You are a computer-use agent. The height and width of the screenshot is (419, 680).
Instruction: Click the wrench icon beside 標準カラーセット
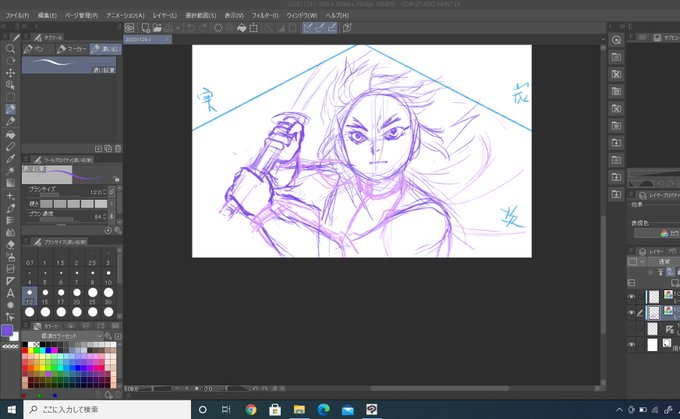click(x=108, y=336)
